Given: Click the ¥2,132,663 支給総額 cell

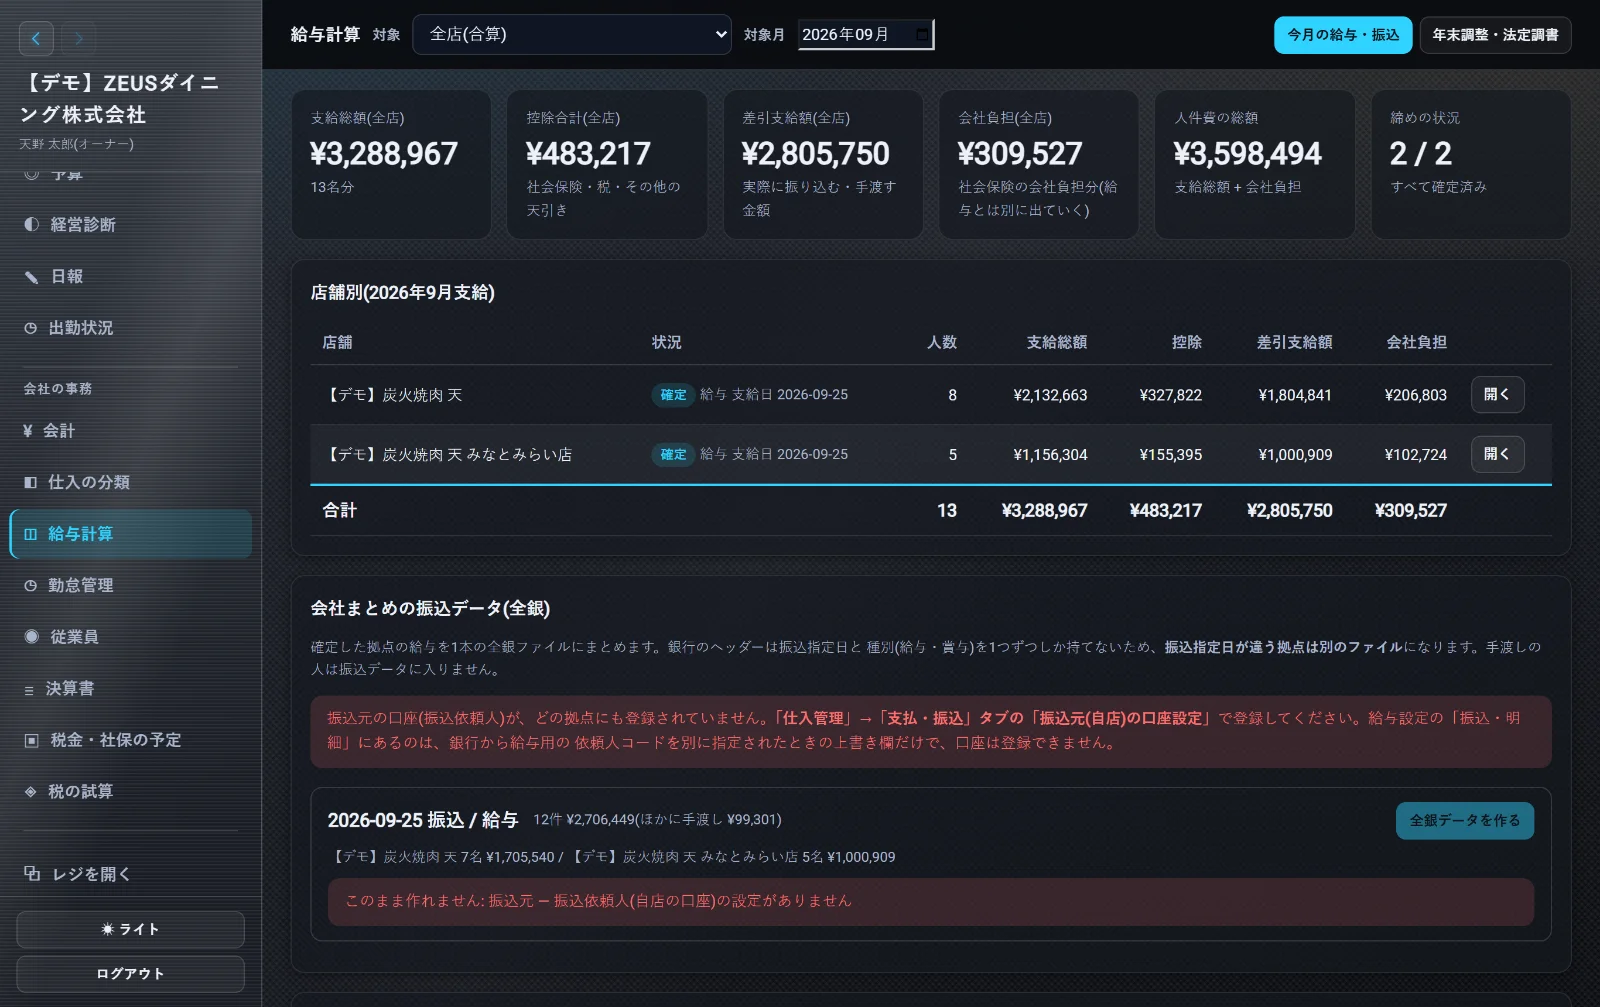Looking at the screenshot, I should point(1050,396).
